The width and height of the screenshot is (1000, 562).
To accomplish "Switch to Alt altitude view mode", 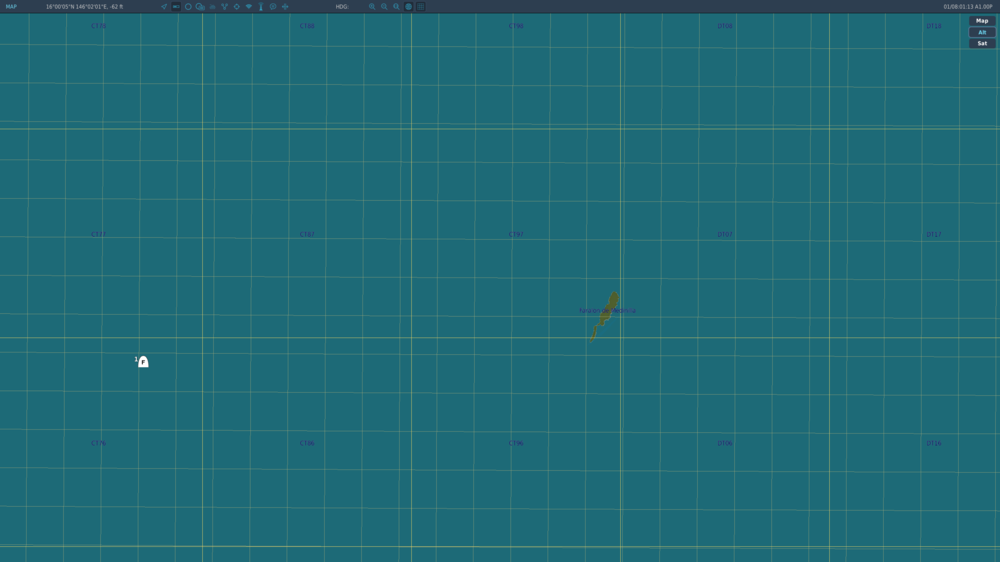I will [x=982, y=33].
